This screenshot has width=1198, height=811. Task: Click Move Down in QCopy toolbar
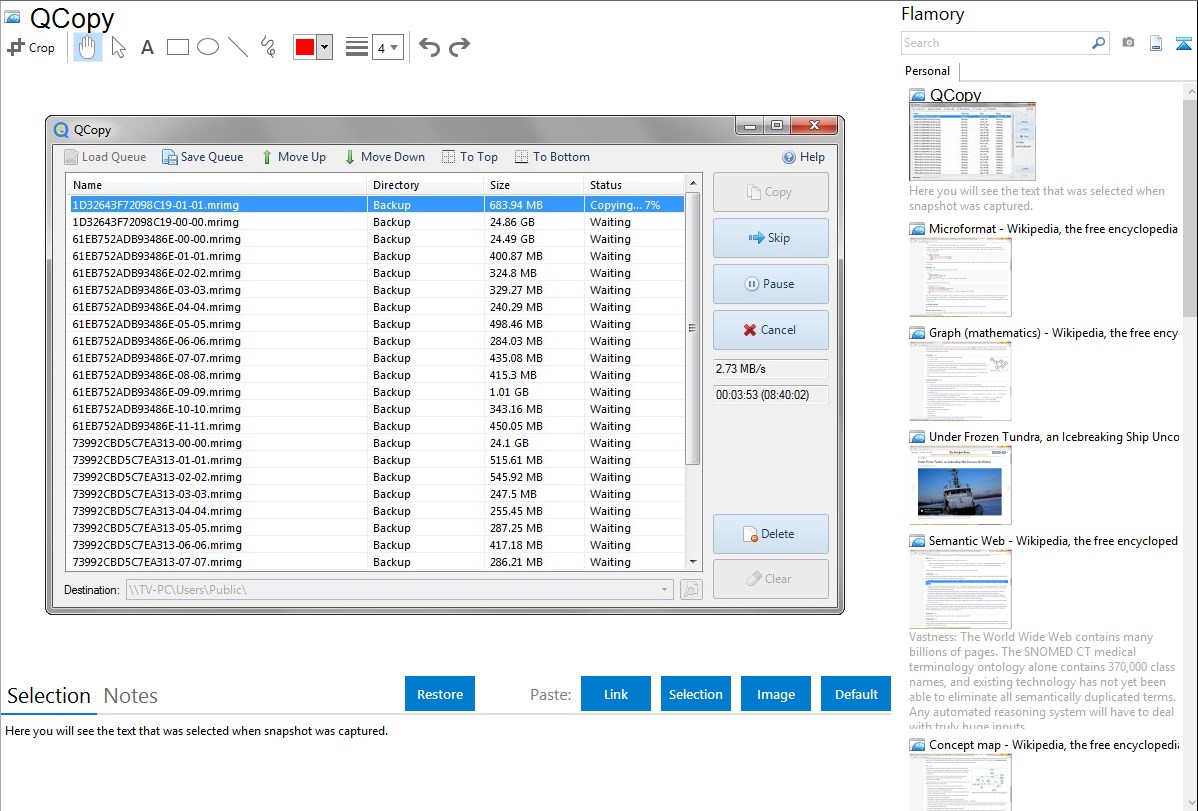point(384,157)
